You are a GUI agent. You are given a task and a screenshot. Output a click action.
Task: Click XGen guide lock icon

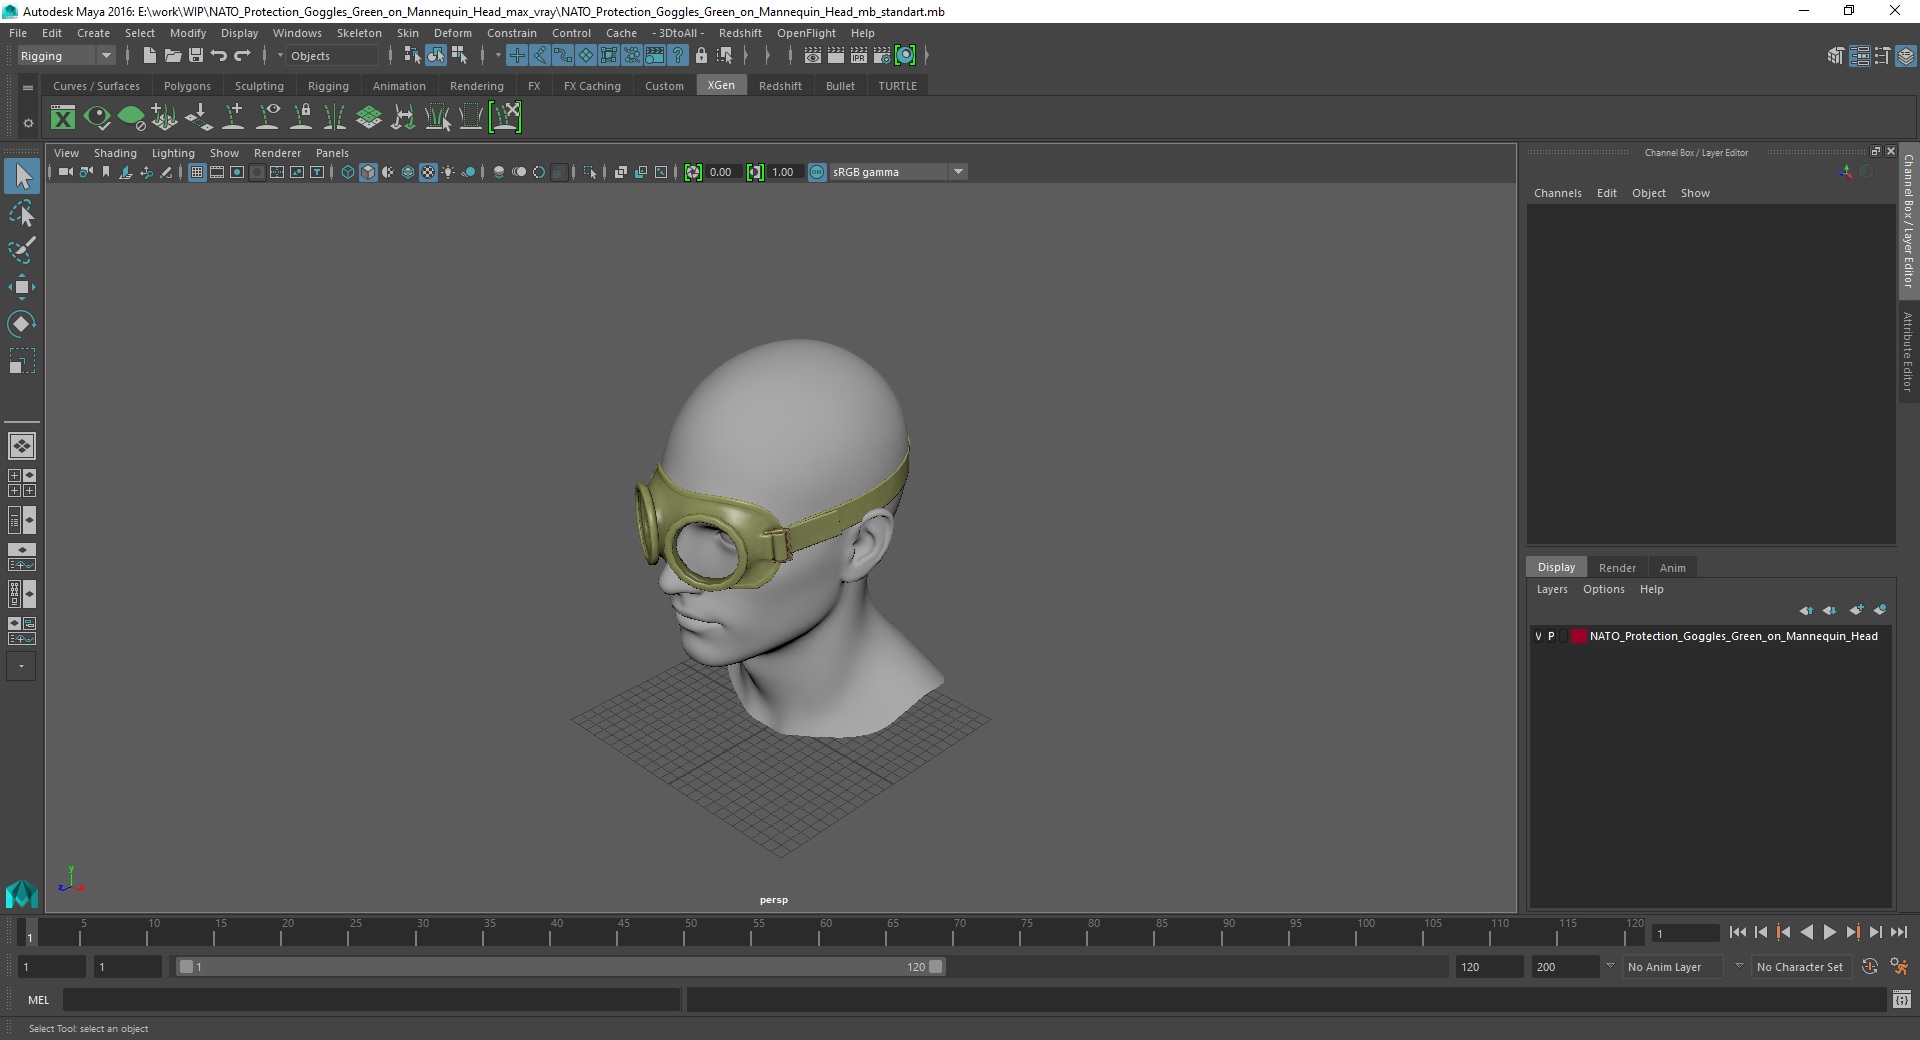point(301,118)
